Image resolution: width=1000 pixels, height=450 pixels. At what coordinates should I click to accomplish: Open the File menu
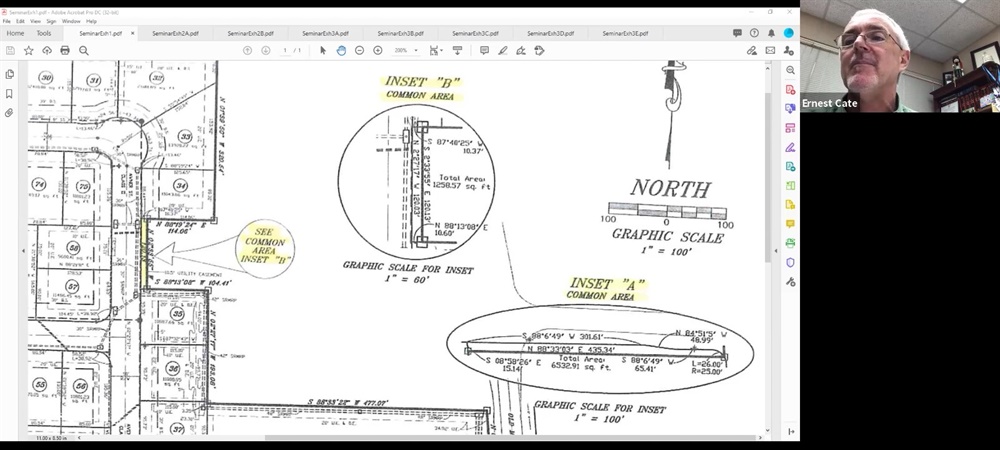[6, 21]
